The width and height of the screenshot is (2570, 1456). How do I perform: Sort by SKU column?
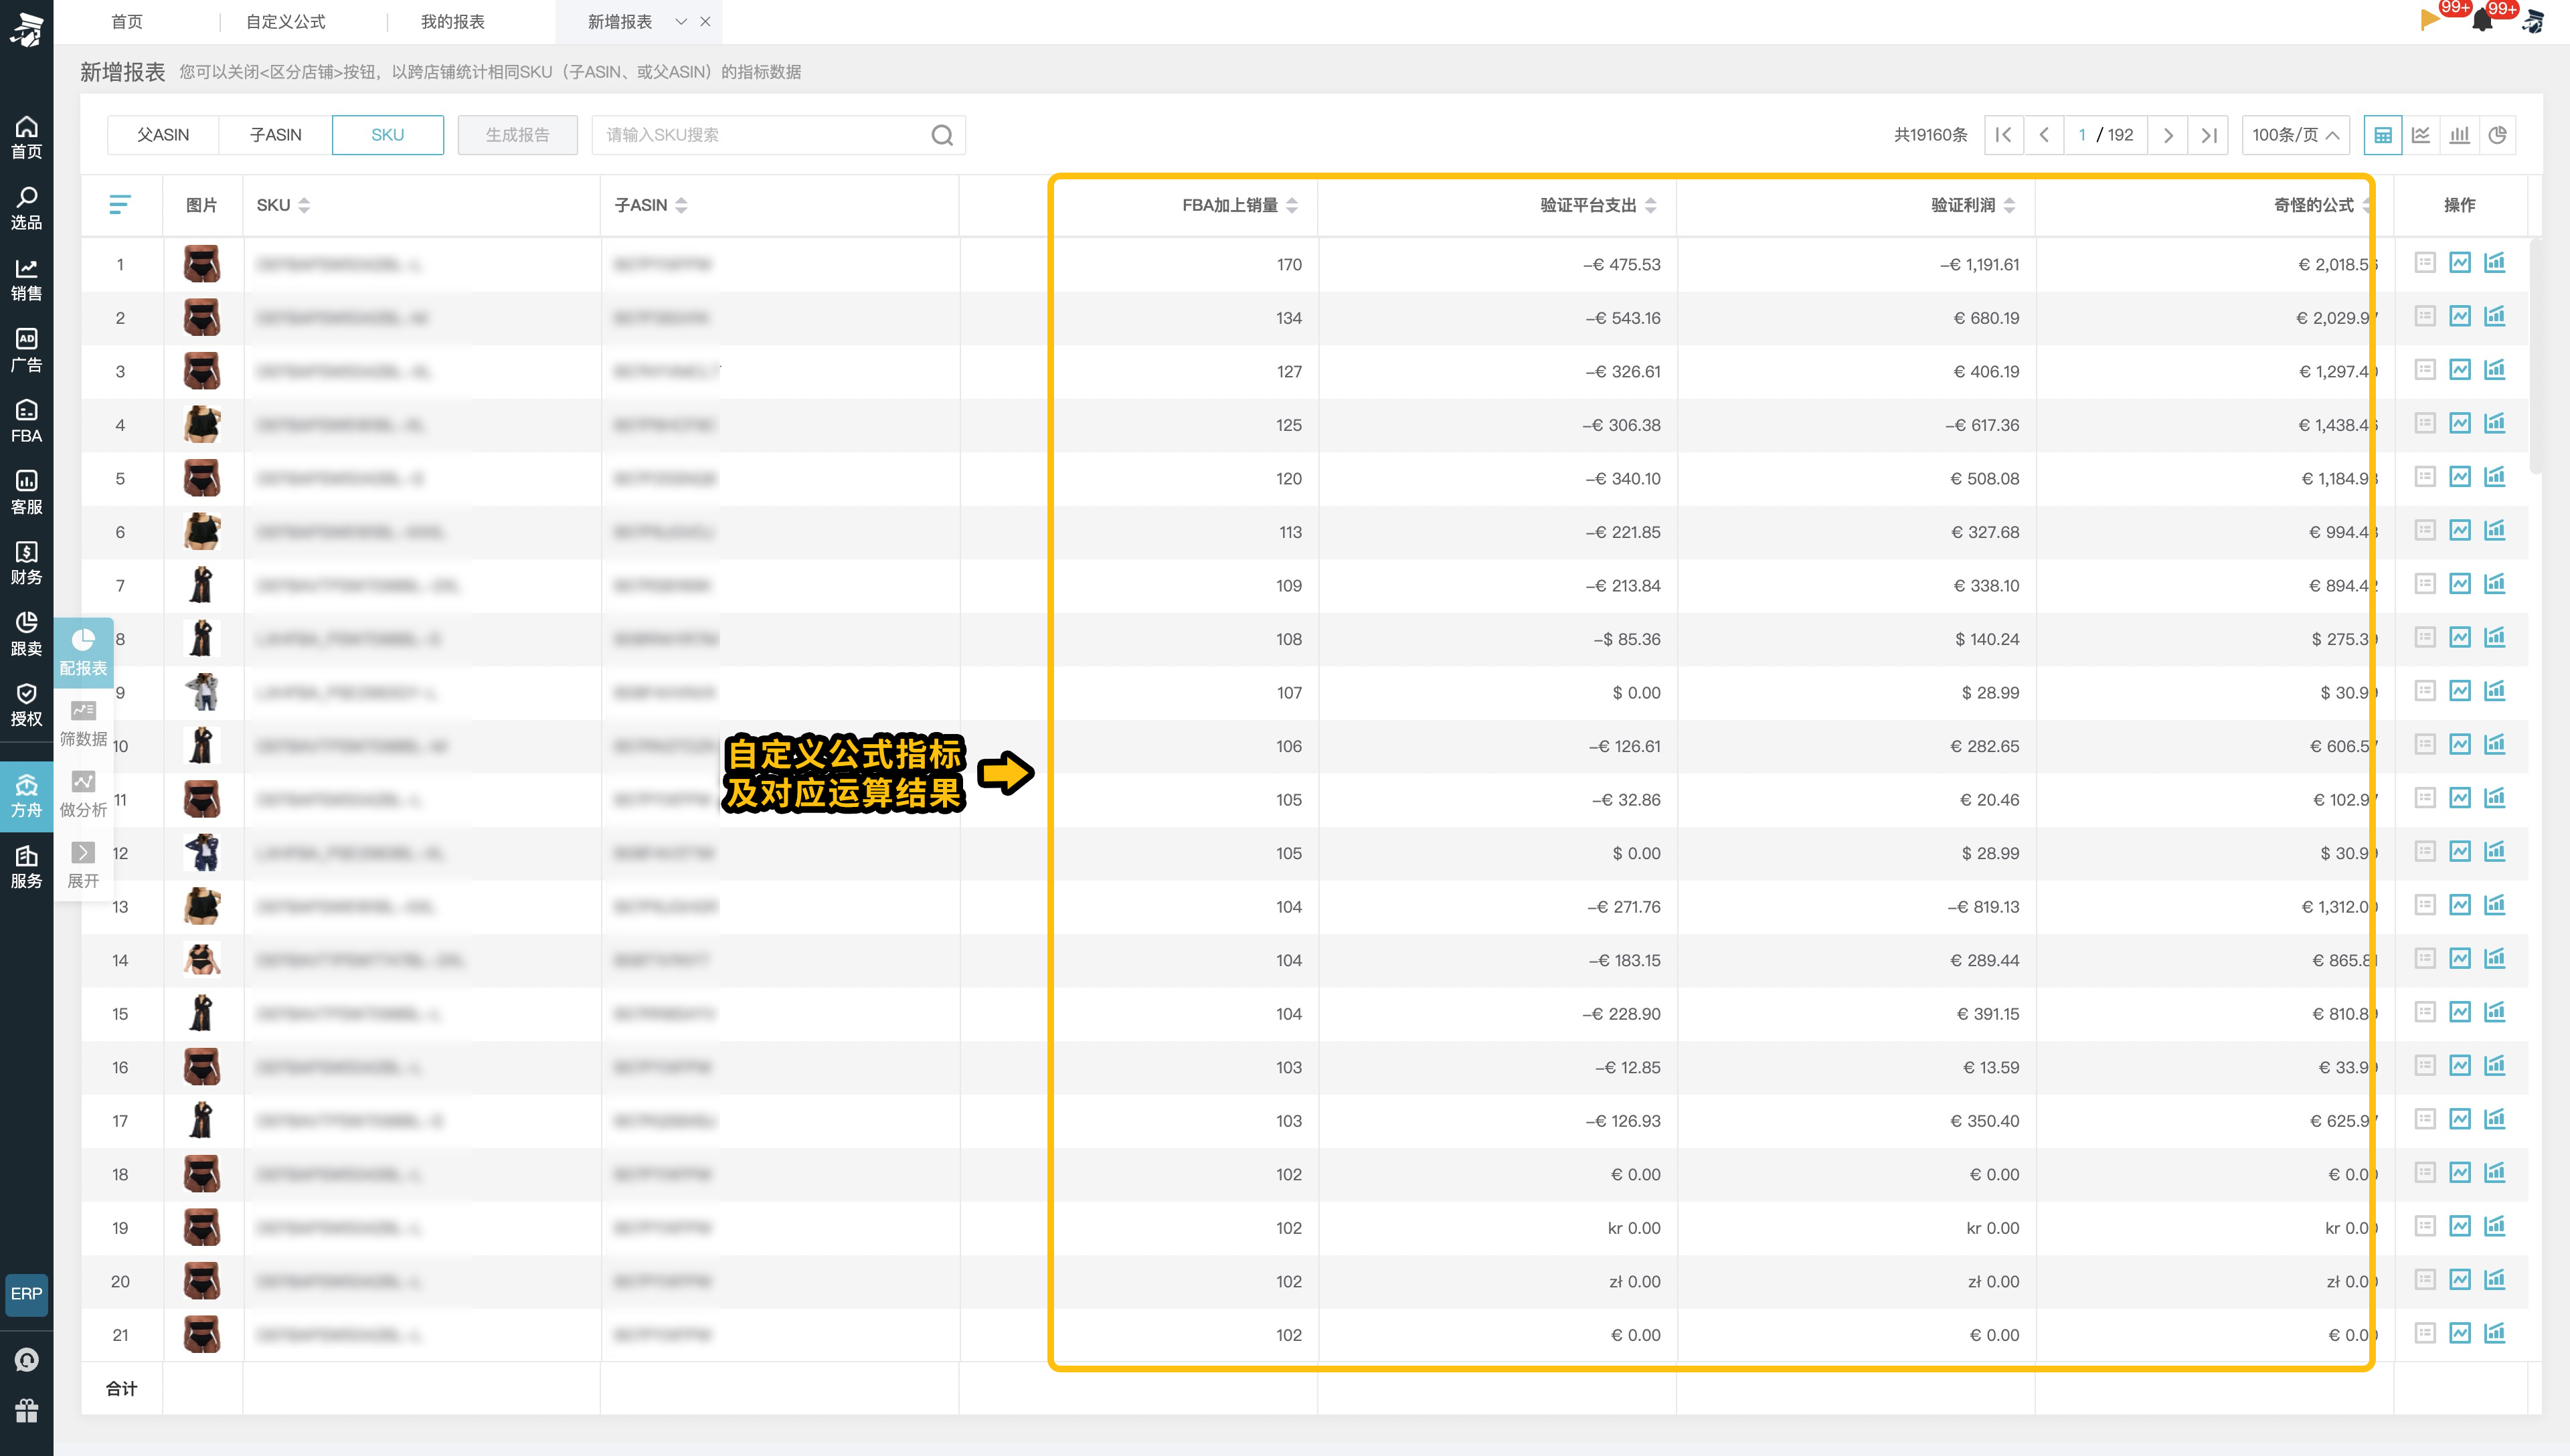(x=304, y=205)
